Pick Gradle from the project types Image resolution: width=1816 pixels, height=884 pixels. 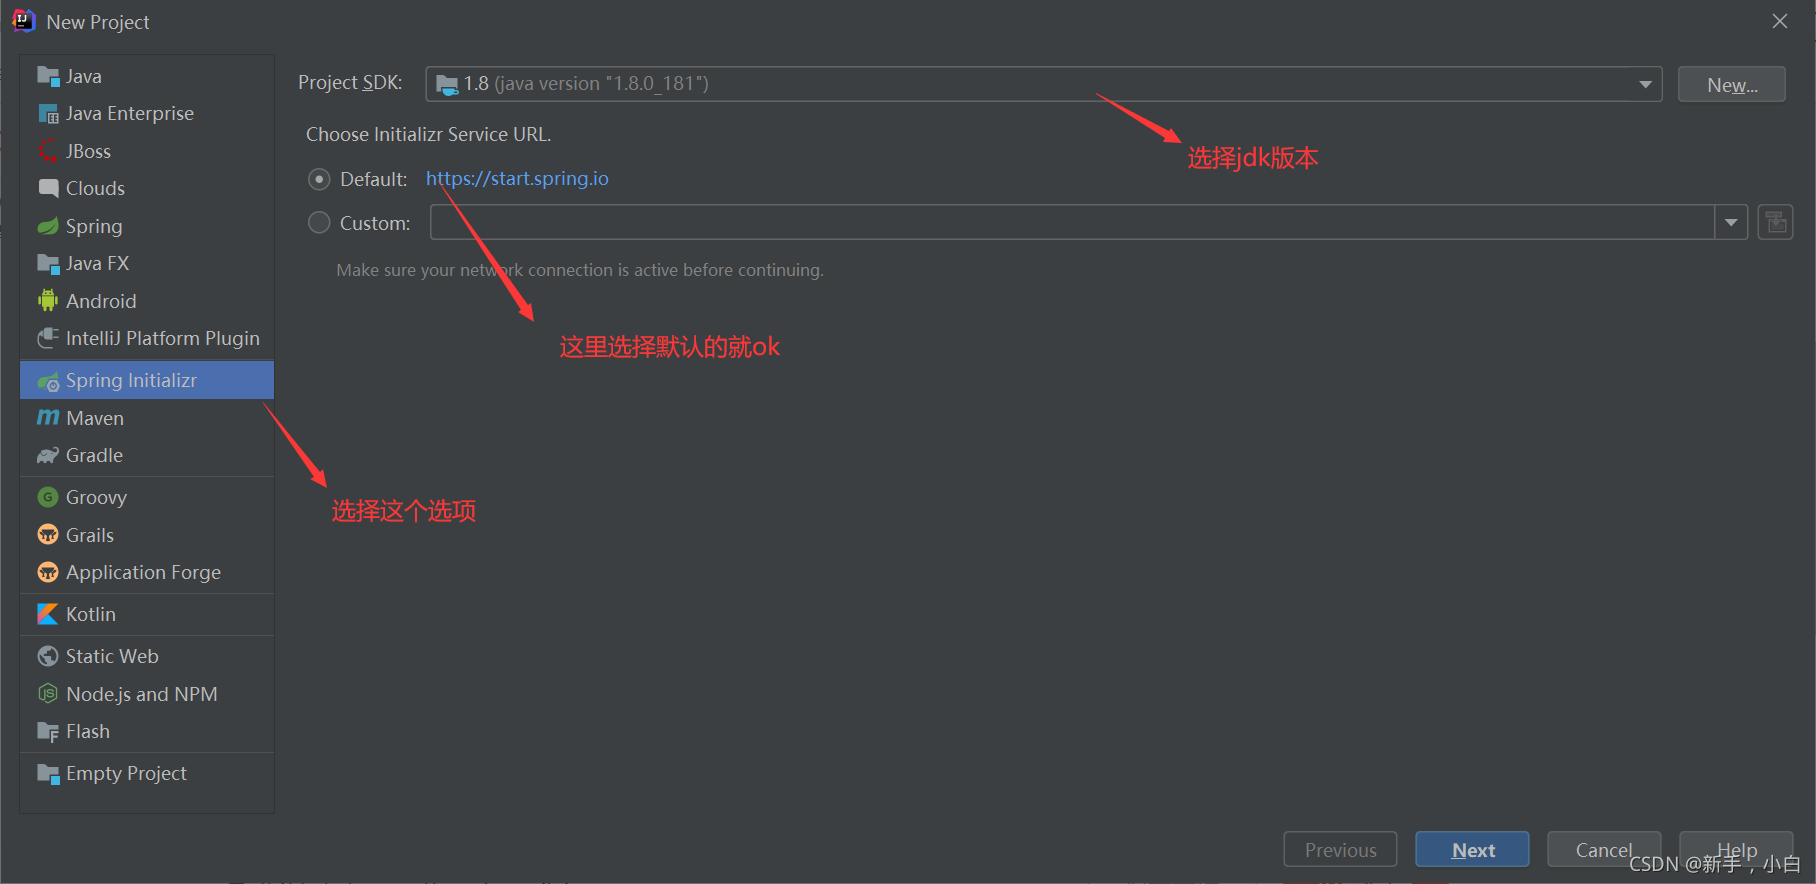pos(147,455)
